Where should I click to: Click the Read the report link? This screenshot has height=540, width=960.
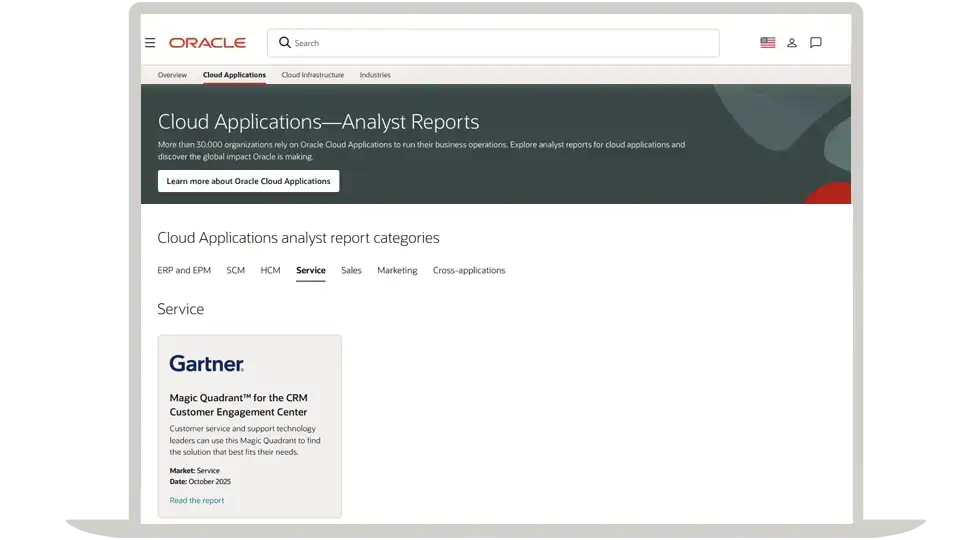(197, 500)
